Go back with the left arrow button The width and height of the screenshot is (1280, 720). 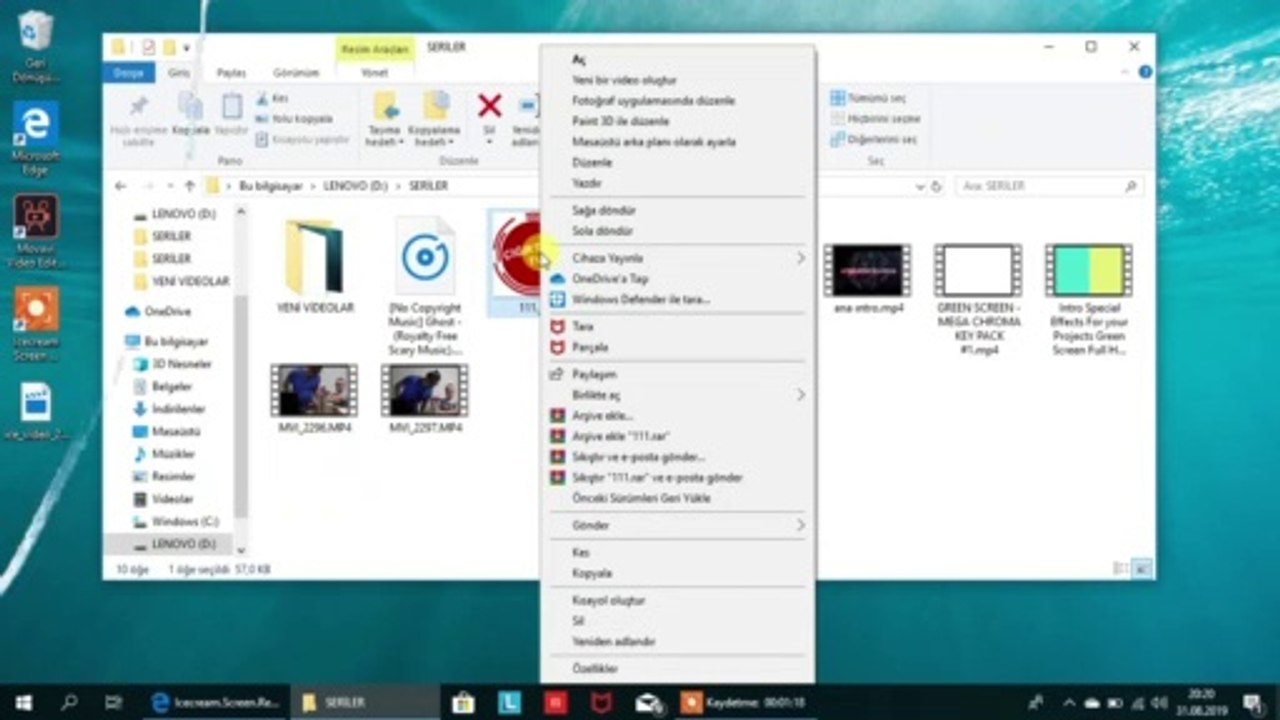pos(120,186)
